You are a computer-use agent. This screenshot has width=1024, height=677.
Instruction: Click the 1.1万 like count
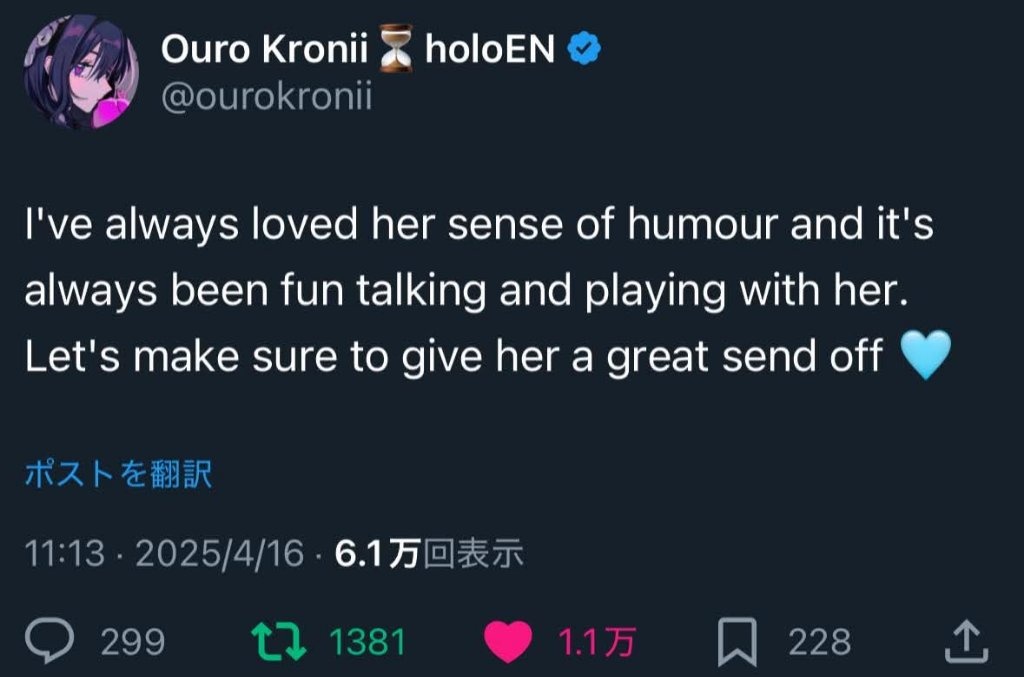tap(596, 642)
